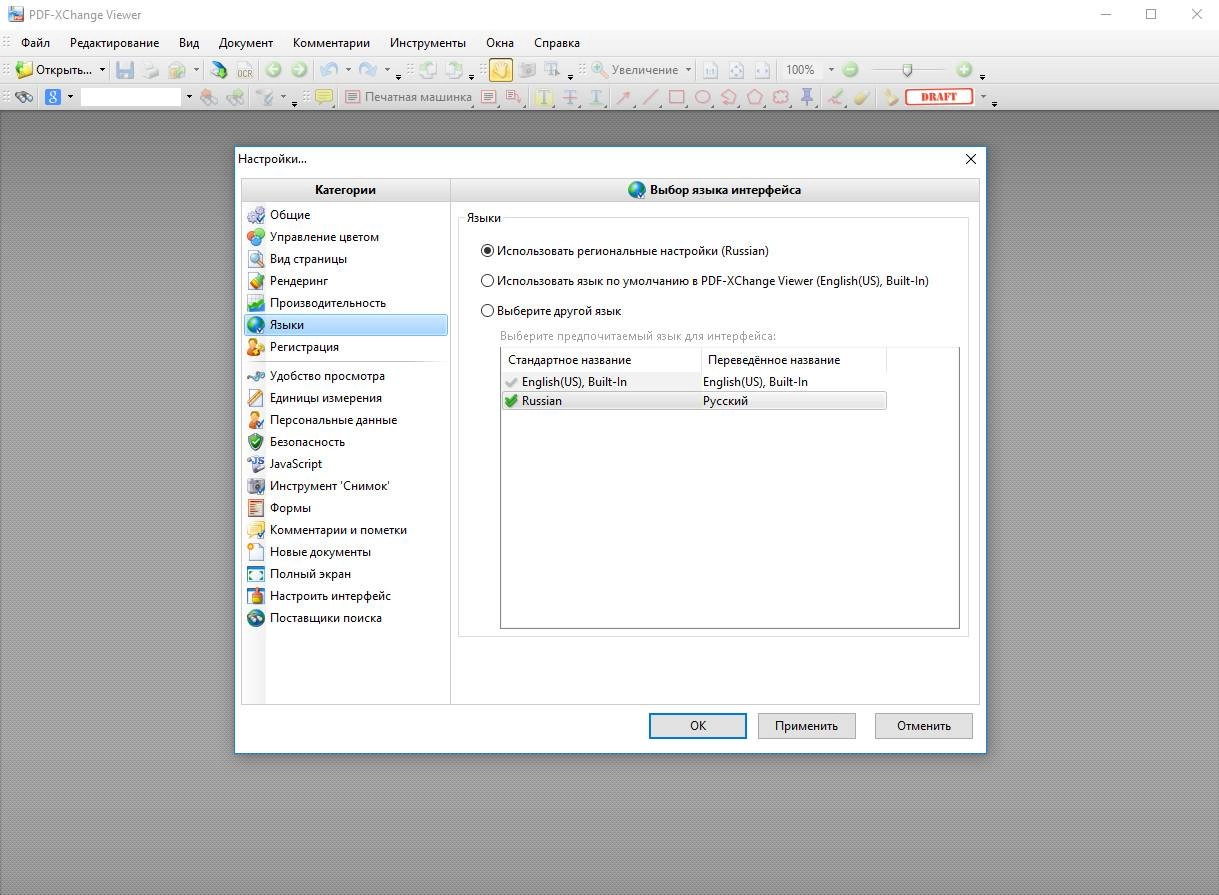The image size is (1219, 895).
Task: Select the strikeout text tool
Action: pyautogui.click(x=570, y=97)
